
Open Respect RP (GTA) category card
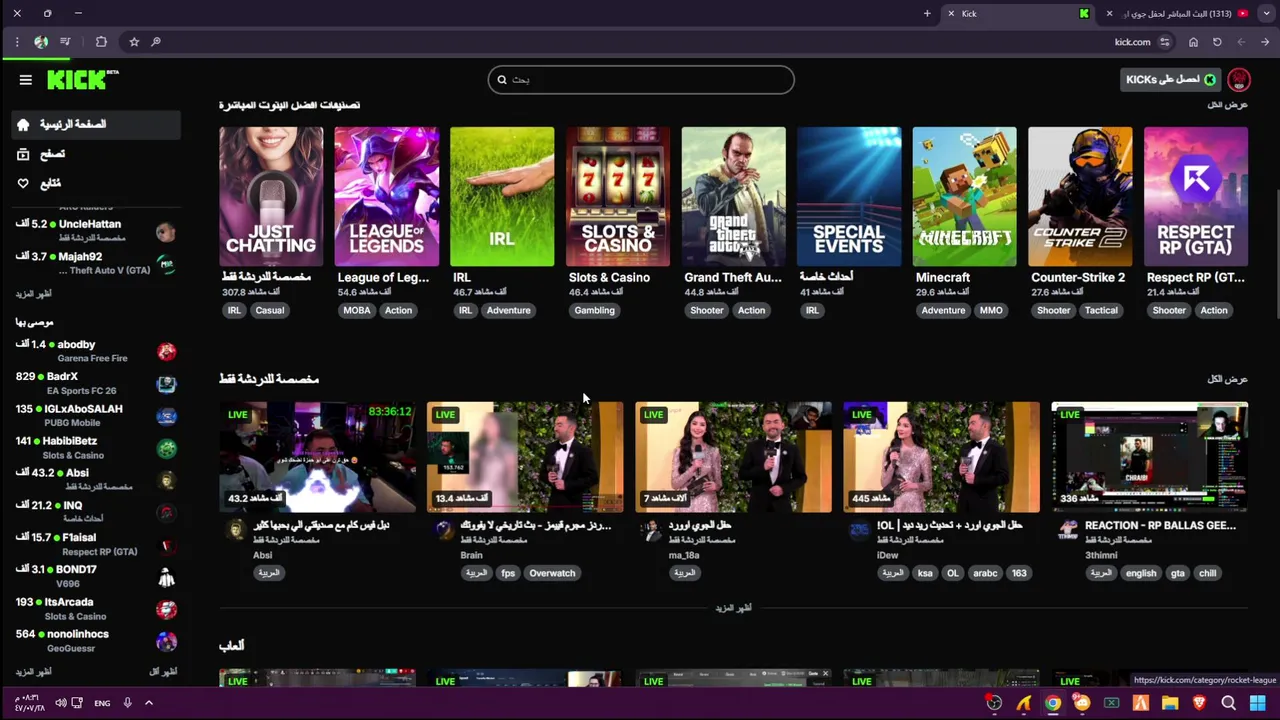(1196, 197)
